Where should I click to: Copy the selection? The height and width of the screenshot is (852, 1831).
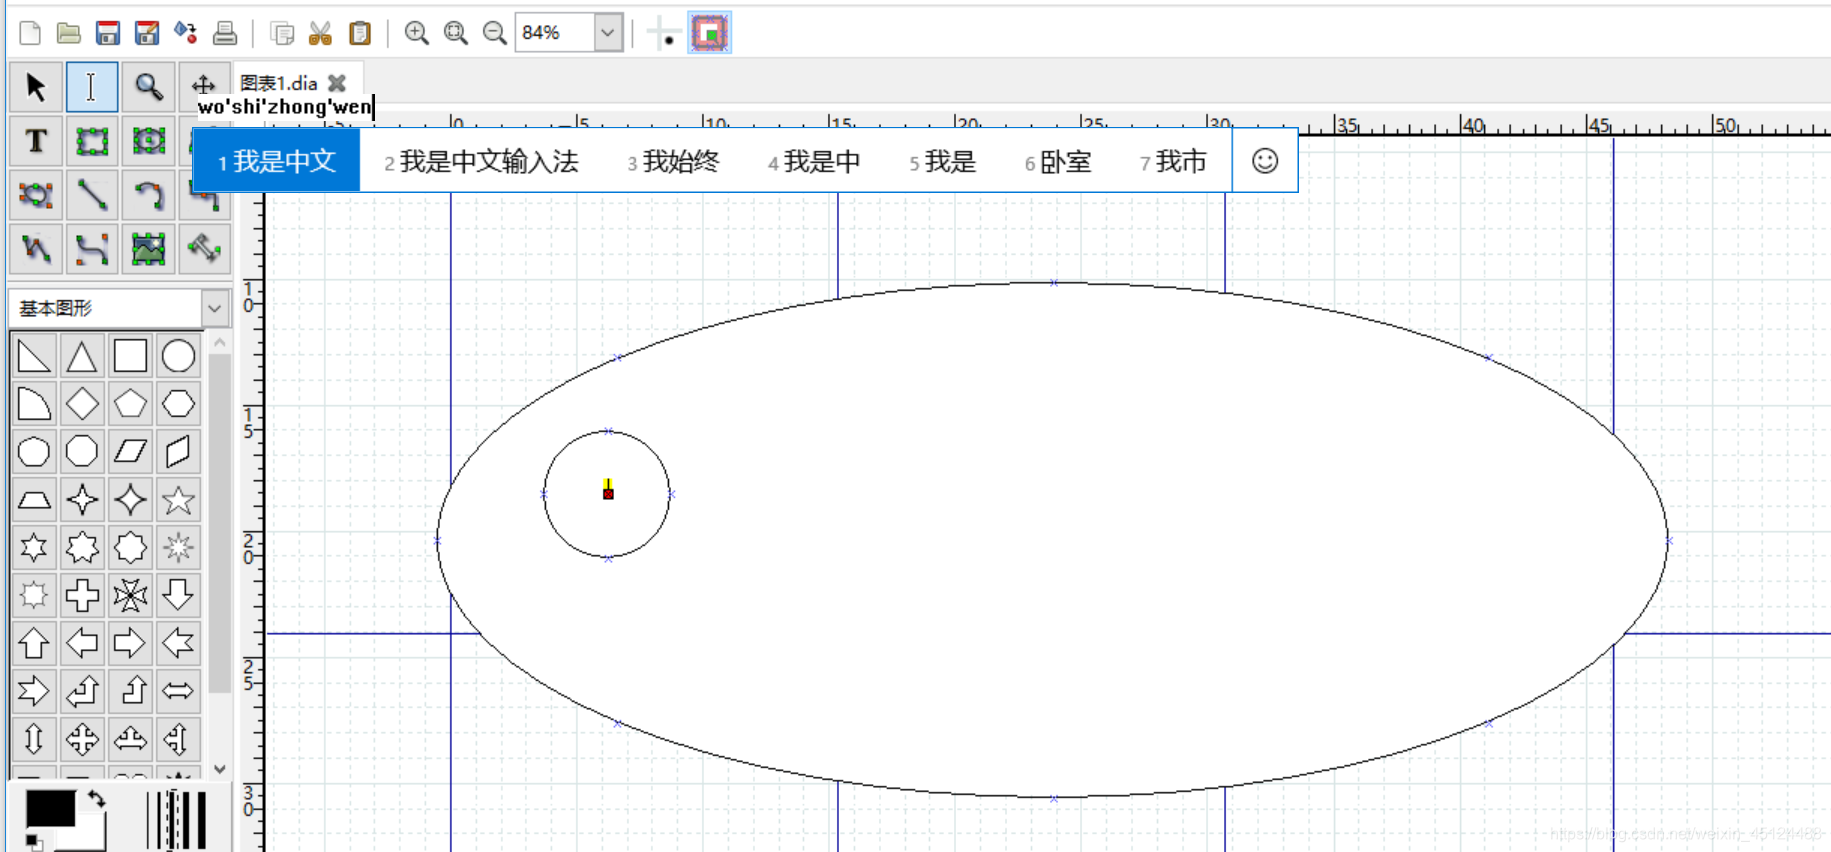[282, 33]
